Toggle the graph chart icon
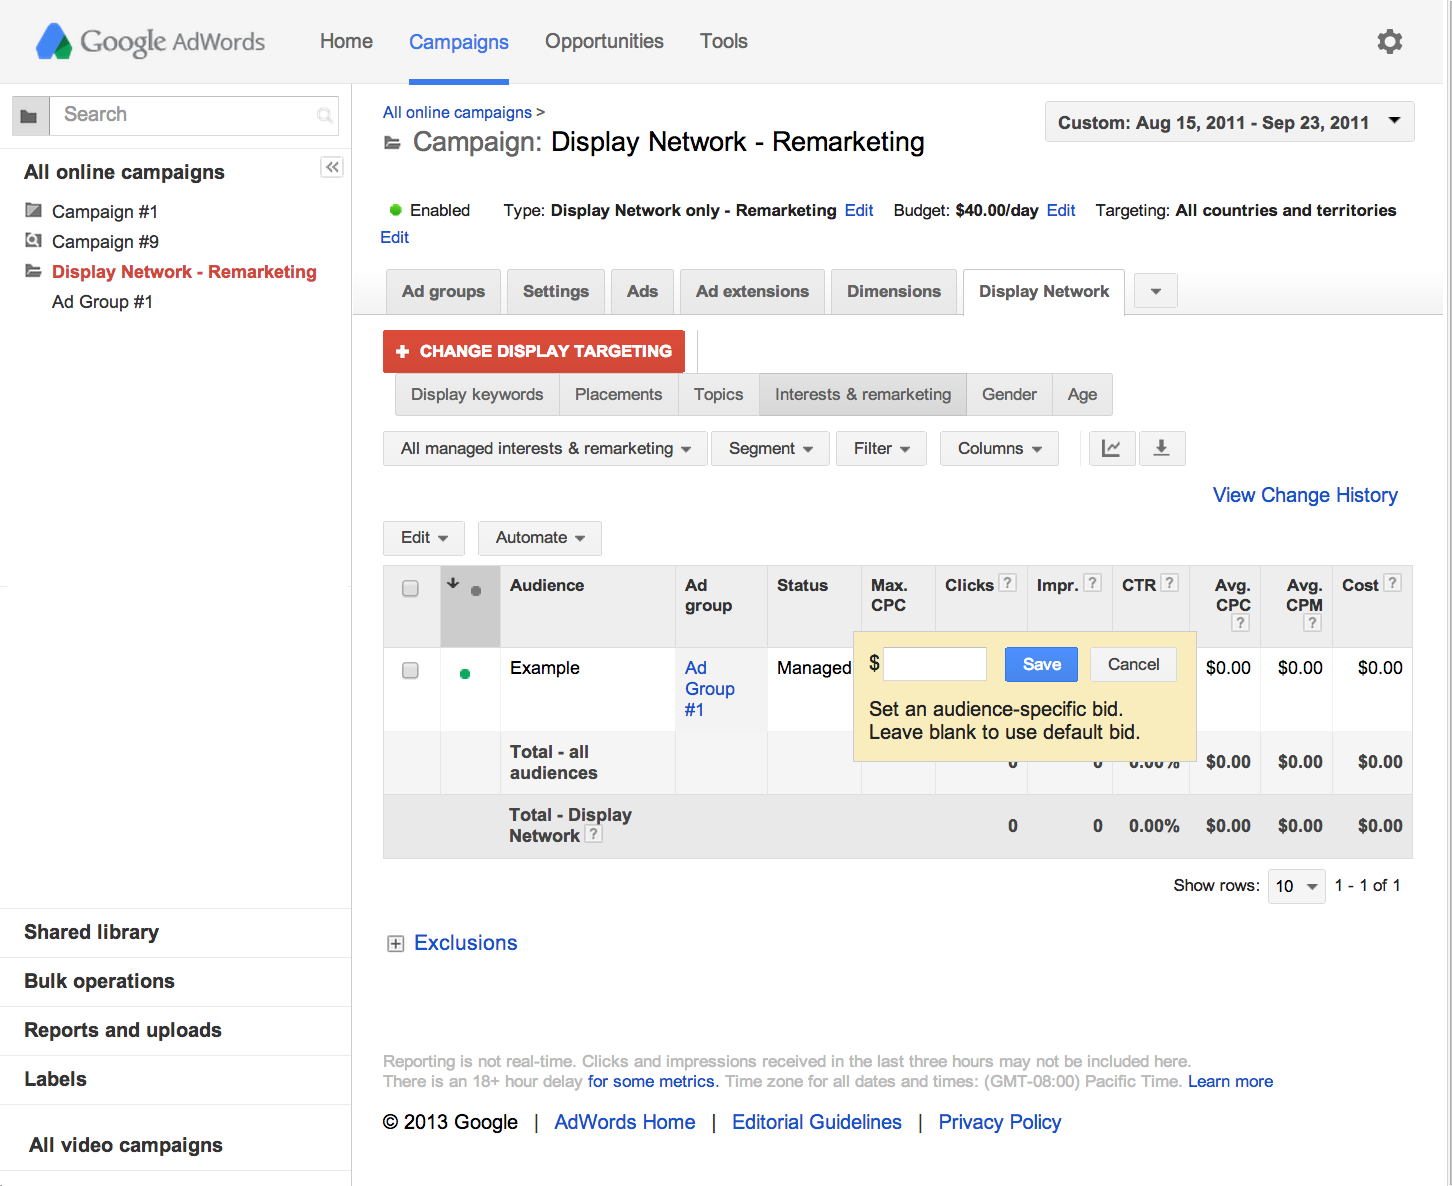1452x1186 pixels. pos(1111,448)
